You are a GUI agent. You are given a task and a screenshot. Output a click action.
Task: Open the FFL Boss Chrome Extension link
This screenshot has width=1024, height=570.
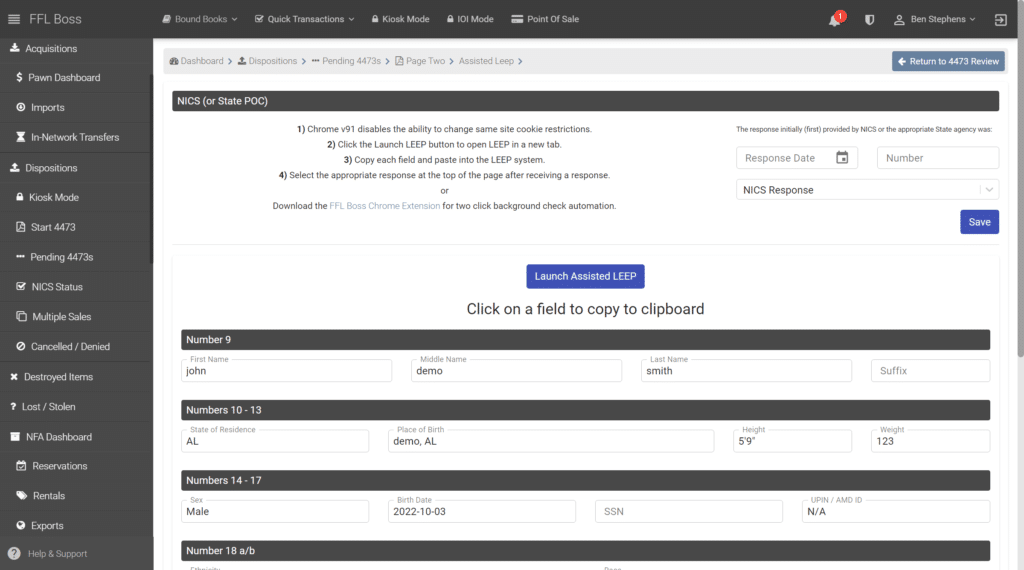(385, 206)
